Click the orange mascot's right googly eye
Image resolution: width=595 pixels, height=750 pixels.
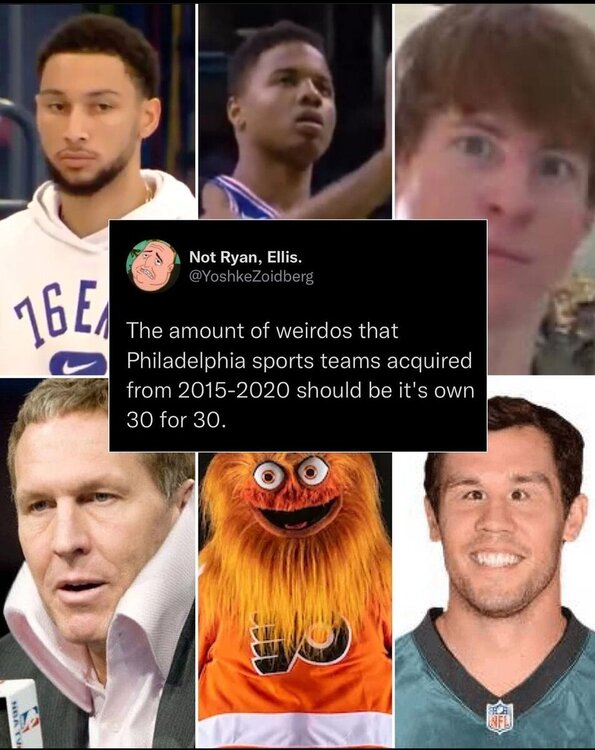[312, 470]
